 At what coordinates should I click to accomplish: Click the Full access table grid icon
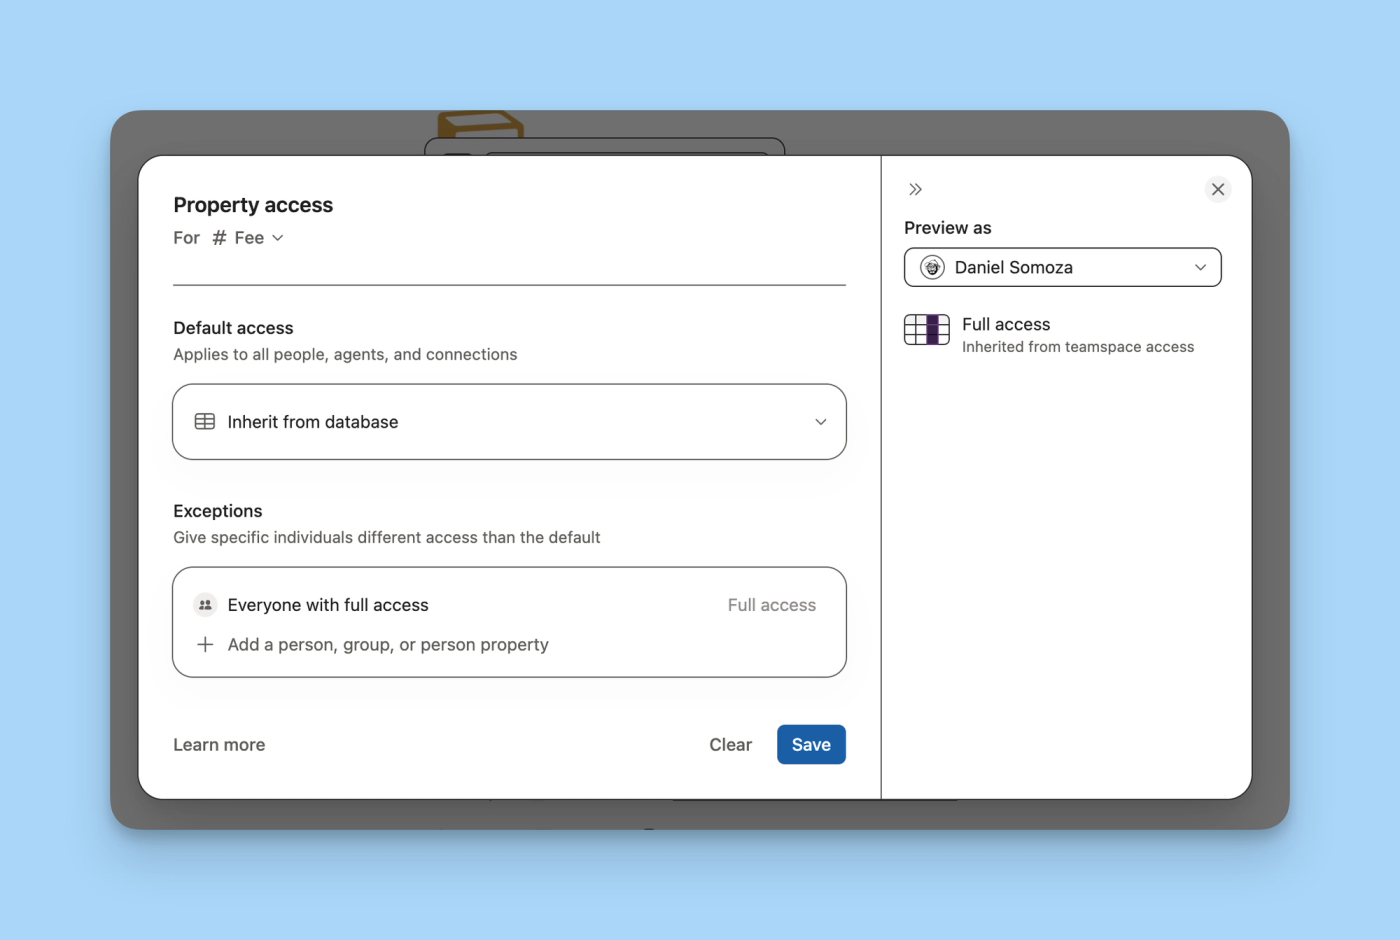point(926,329)
